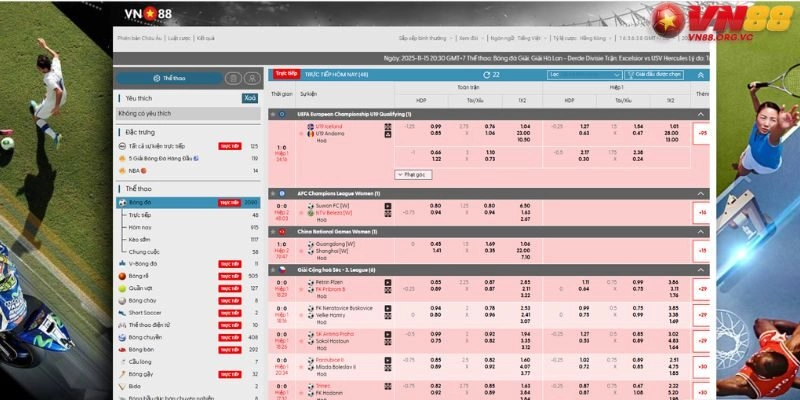Image resolution: width=800 pixels, height=400 pixels.
Task: Toggle favorite star for NTV Beleza [W] match
Action: click(x=302, y=213)
